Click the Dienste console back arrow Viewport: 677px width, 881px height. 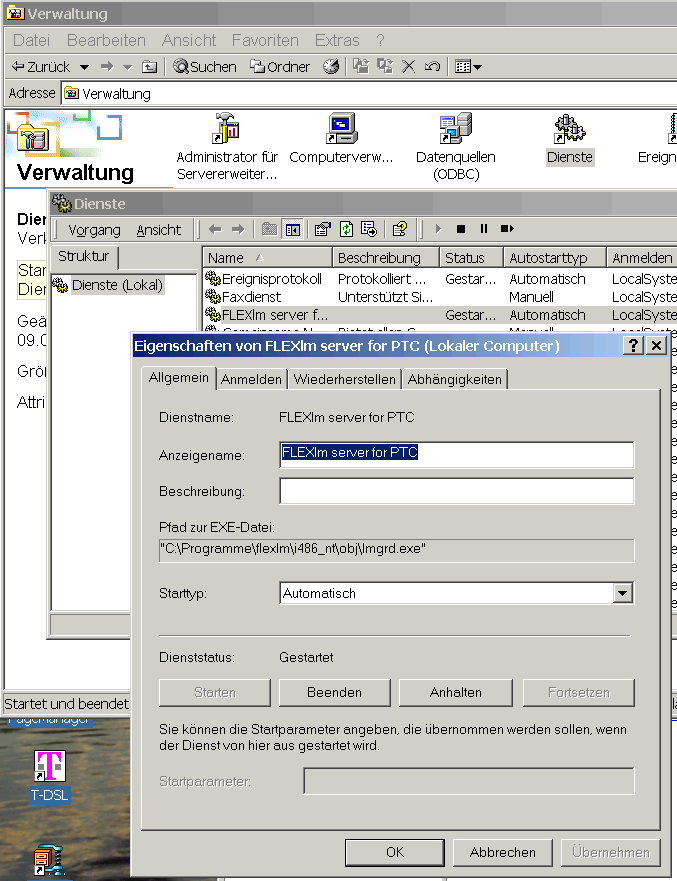215,229
